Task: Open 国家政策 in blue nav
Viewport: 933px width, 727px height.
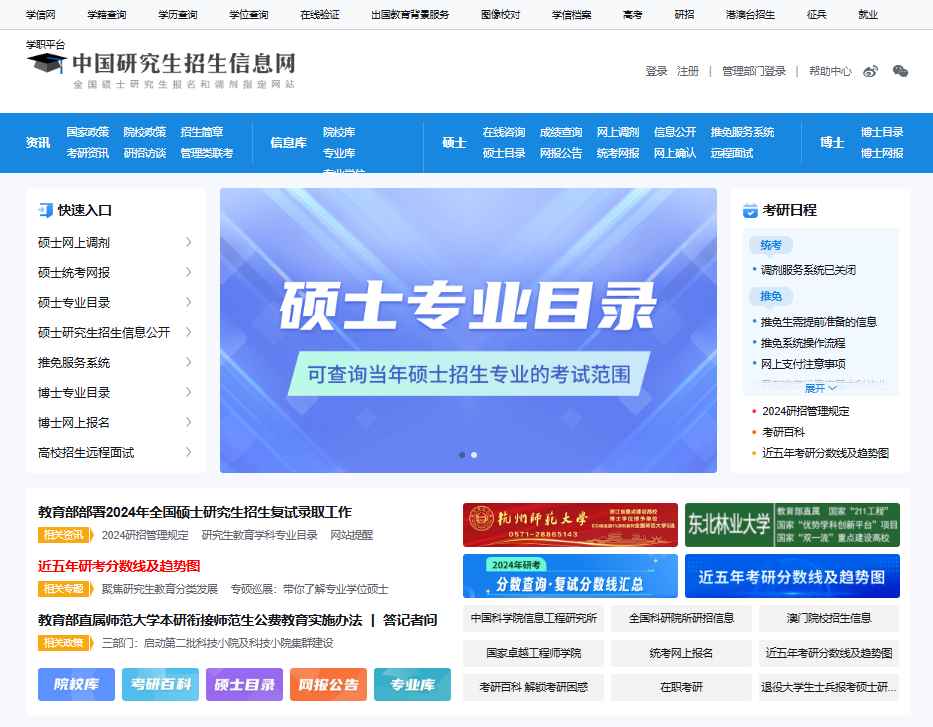Action: pyautogui.click(x=87, y=132)
